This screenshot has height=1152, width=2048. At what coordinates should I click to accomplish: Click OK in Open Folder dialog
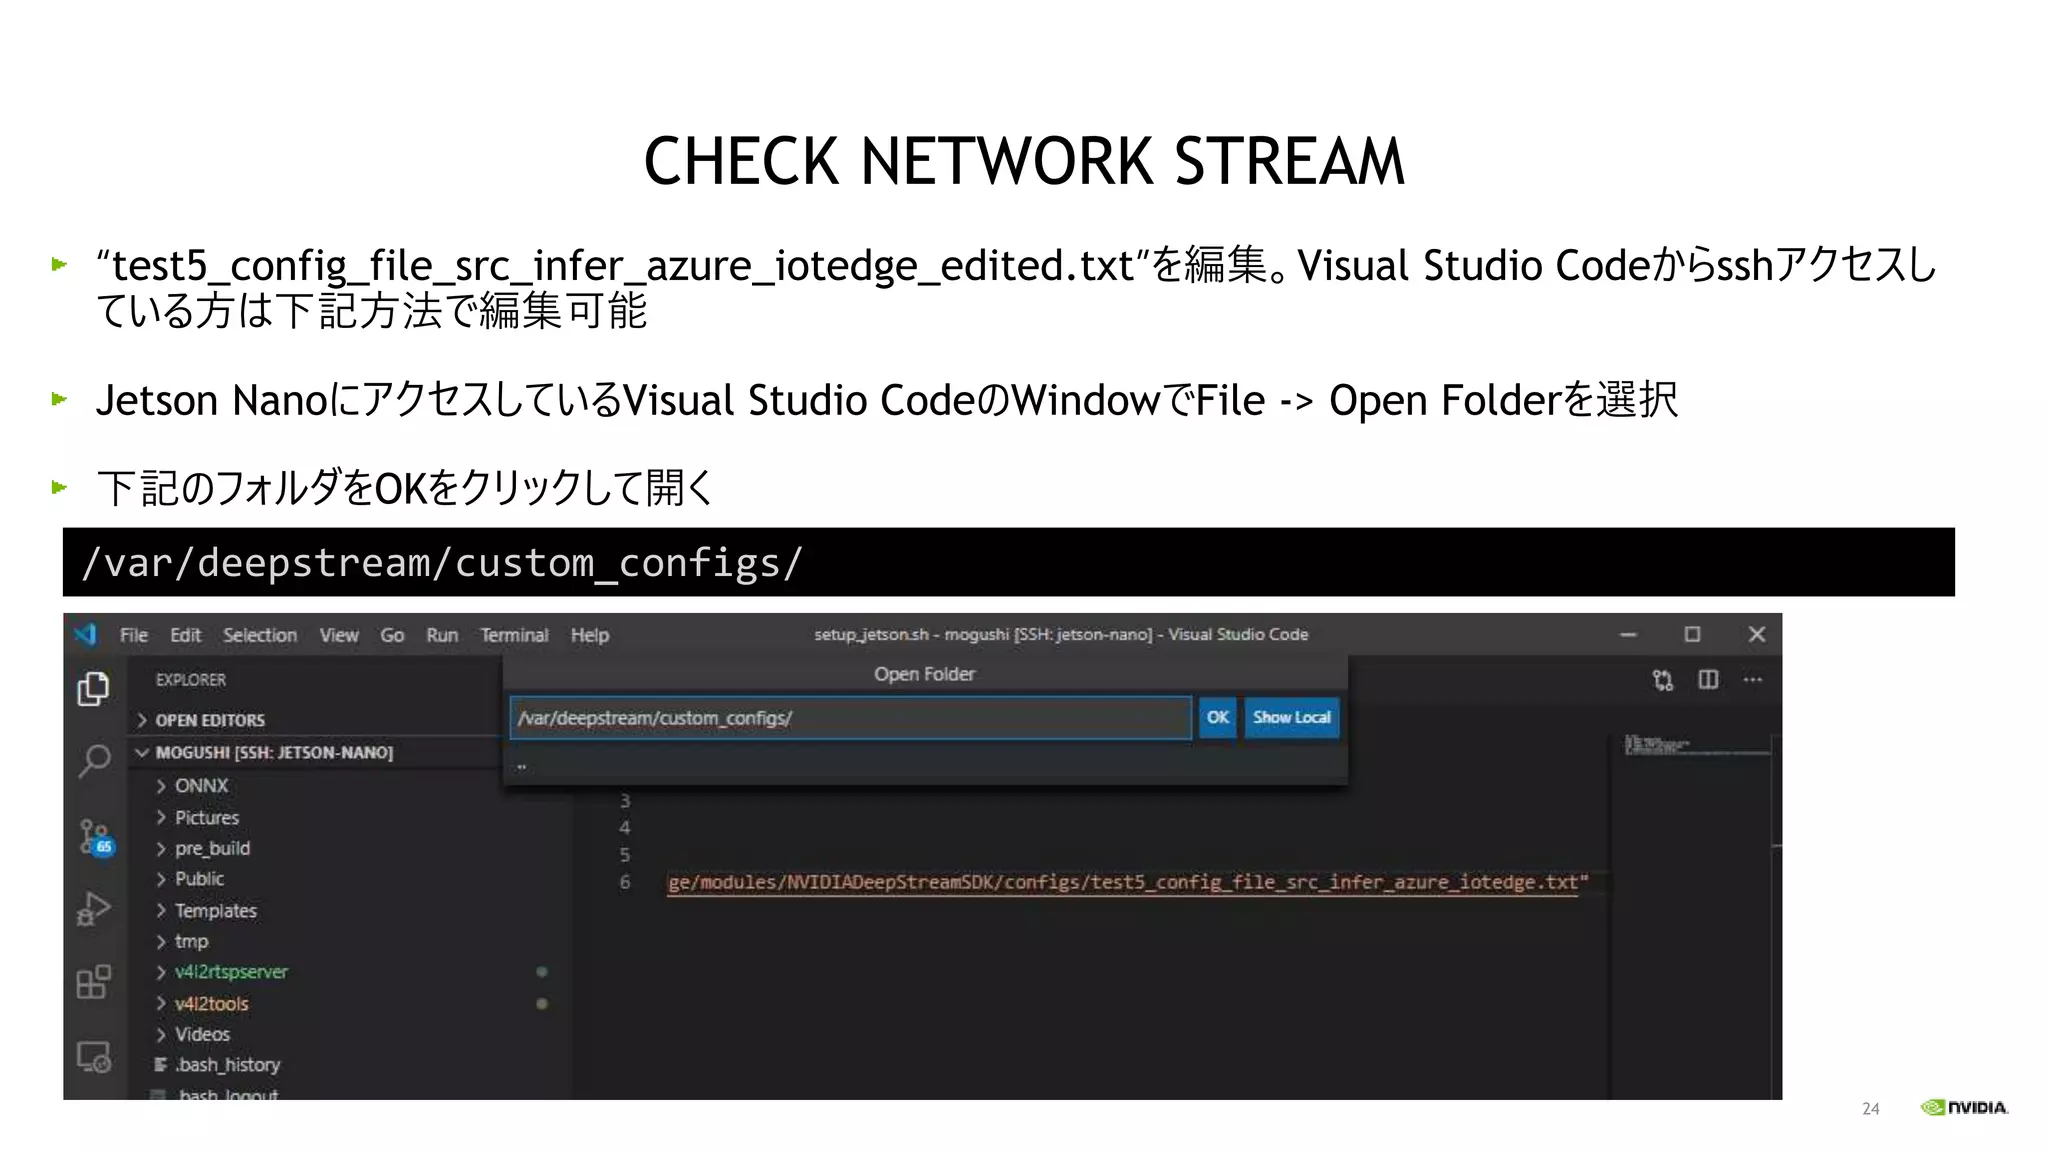[x=1217, y=717]
